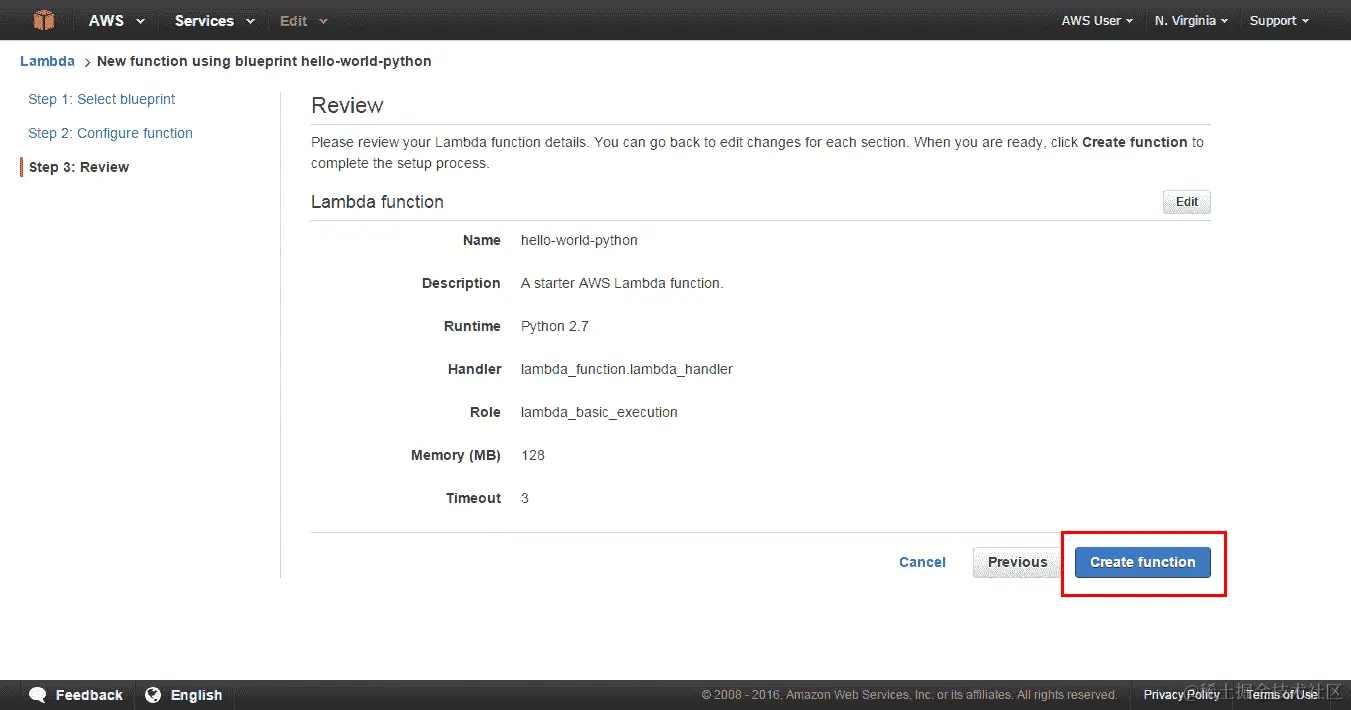
Task: Select the name value hello-world-python
Action: pyautogui.click(x=579, y=240)
